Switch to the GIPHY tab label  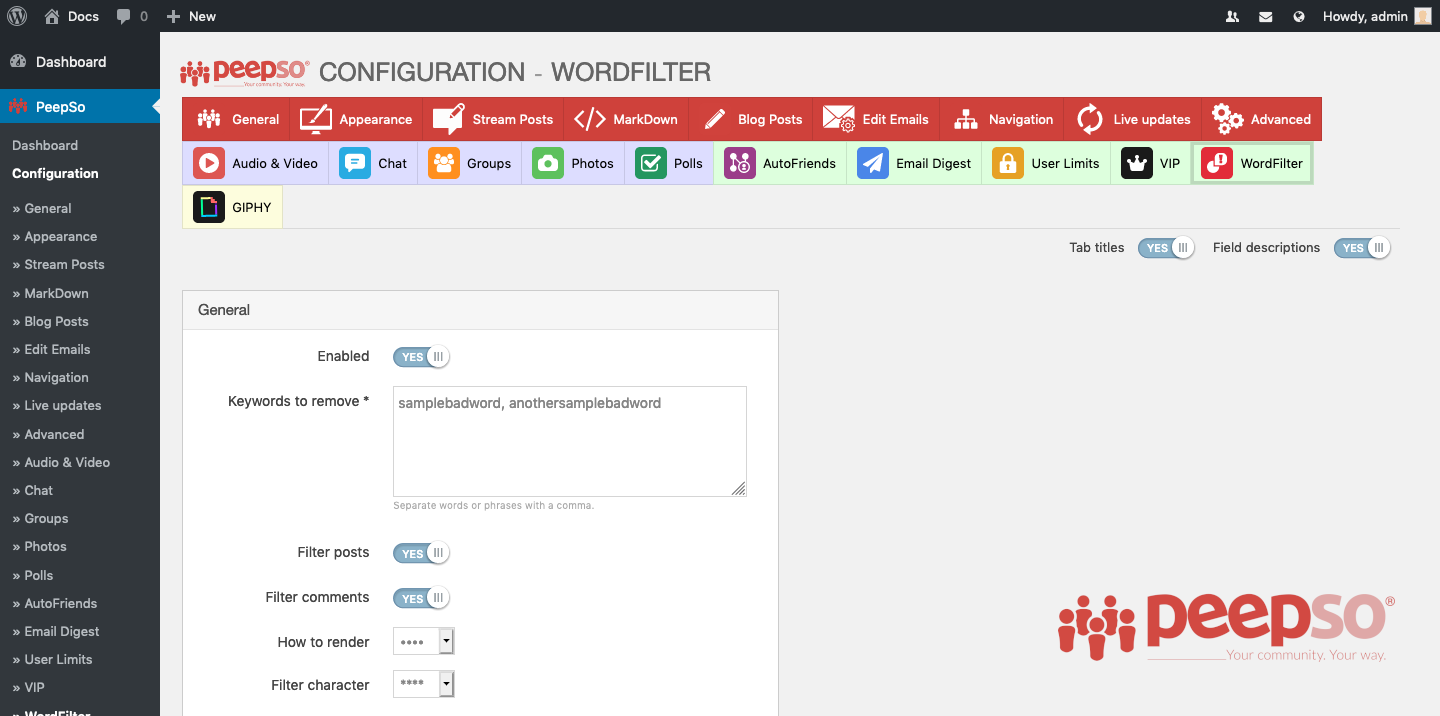coord(252,207)
